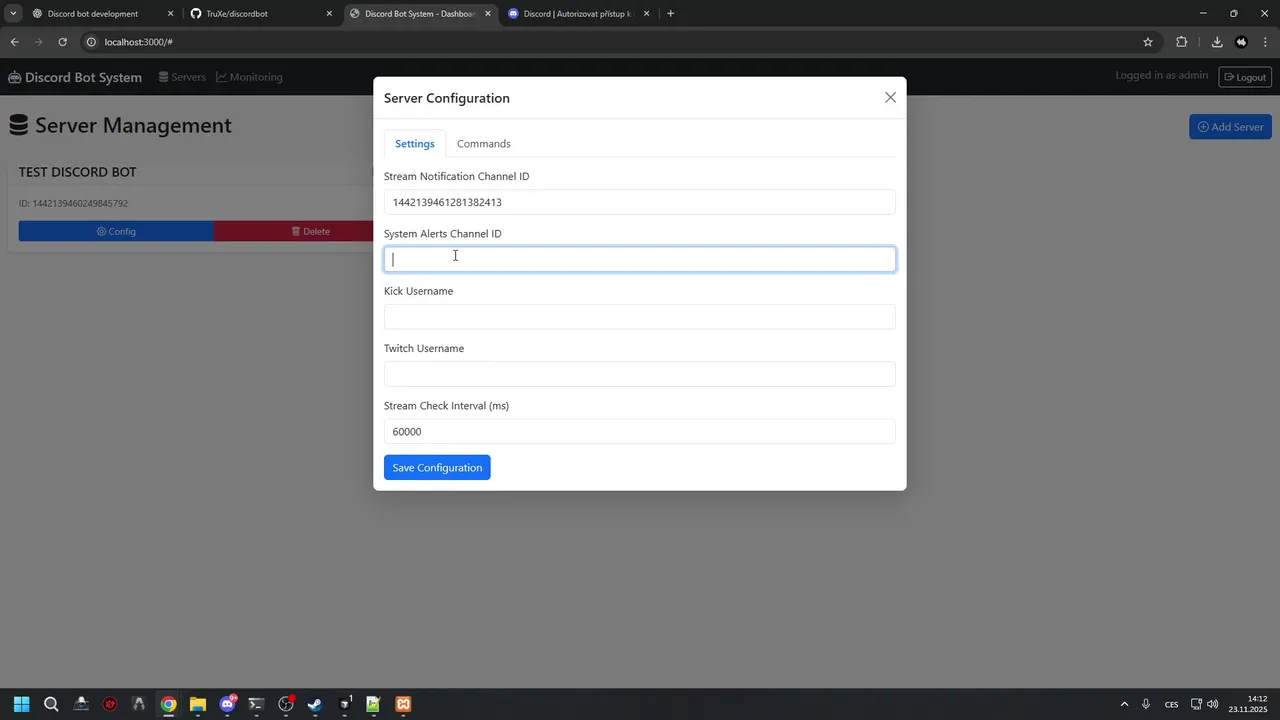Open the browser extensions menu
Image resolution: width=1280 pixels, height=720 pixels.
pyautogui.click(x=1182, y=42)
